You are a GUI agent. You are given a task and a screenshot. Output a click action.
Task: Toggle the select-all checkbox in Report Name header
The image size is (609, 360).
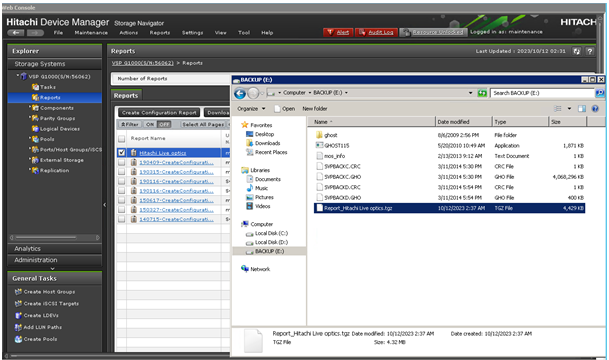pos(122,139)
